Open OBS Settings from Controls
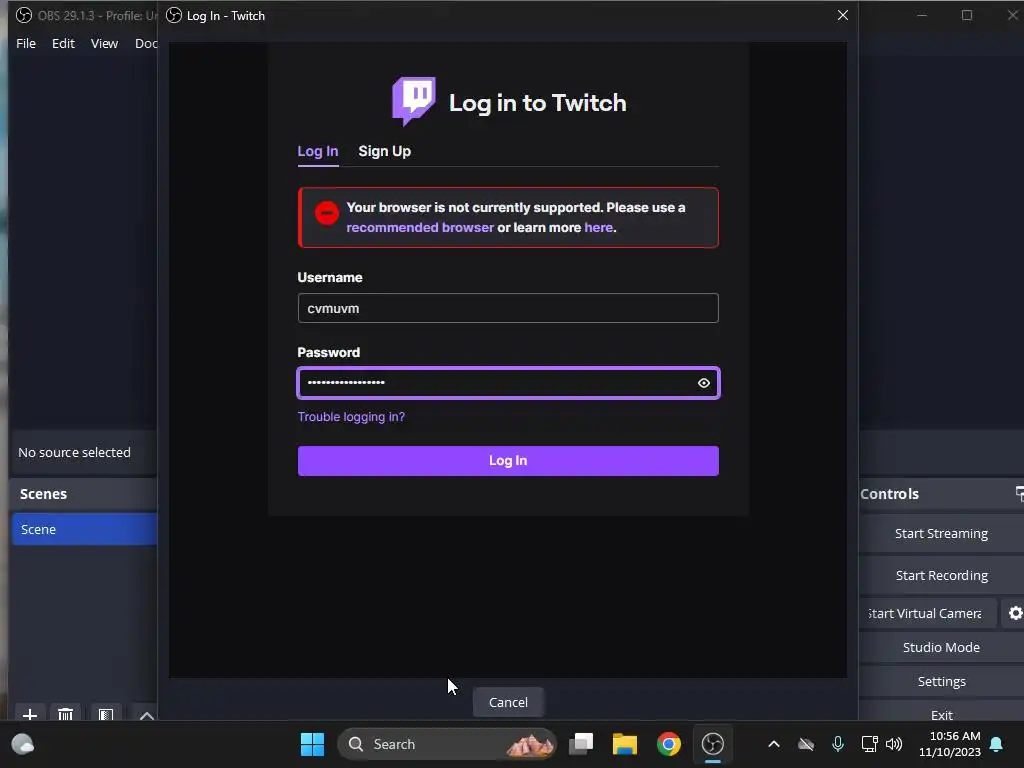This screenshot has width=1024, height=768. click(x=941, y=681)
